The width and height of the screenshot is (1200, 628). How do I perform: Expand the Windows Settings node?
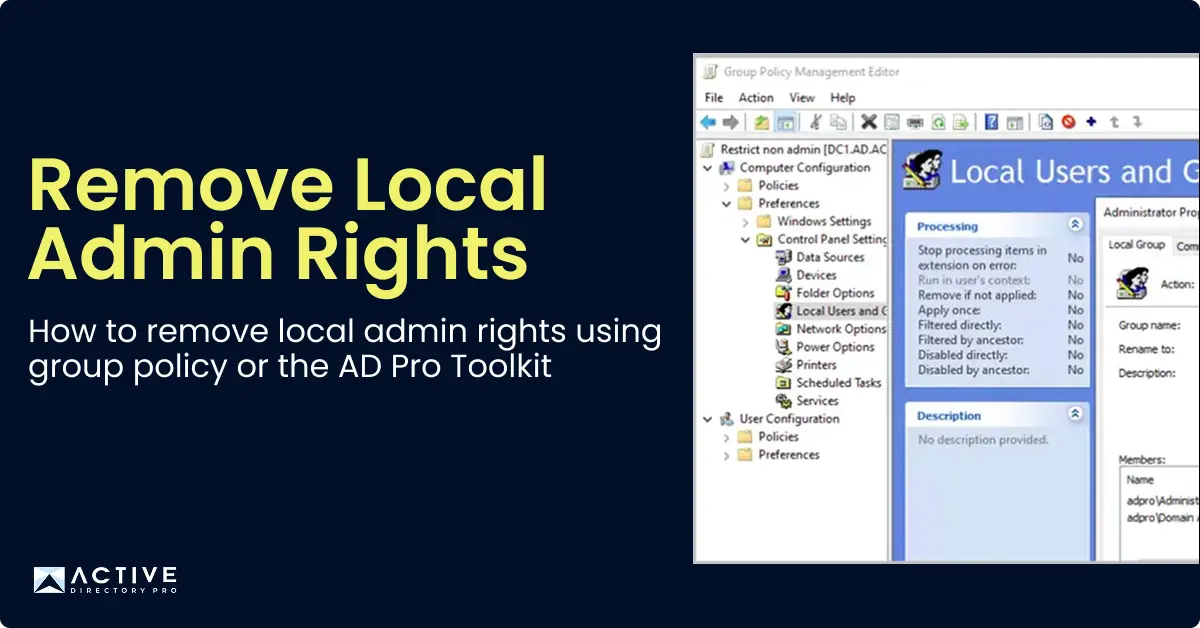pos(746,222)
